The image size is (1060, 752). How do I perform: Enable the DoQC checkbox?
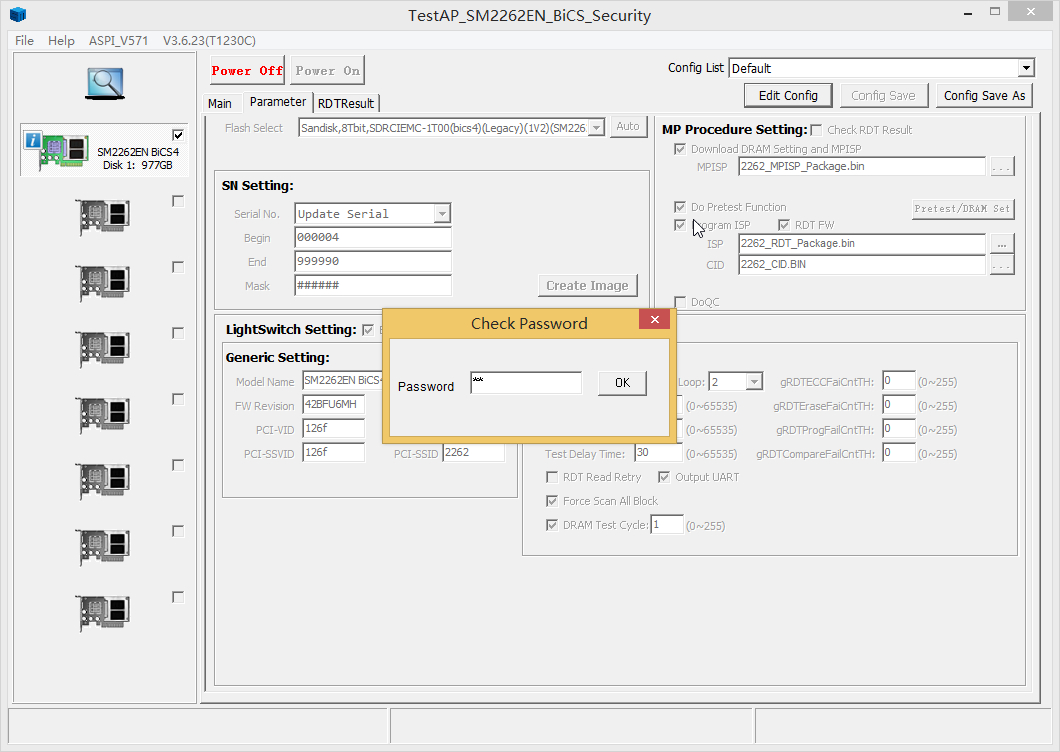coord(681,302)
